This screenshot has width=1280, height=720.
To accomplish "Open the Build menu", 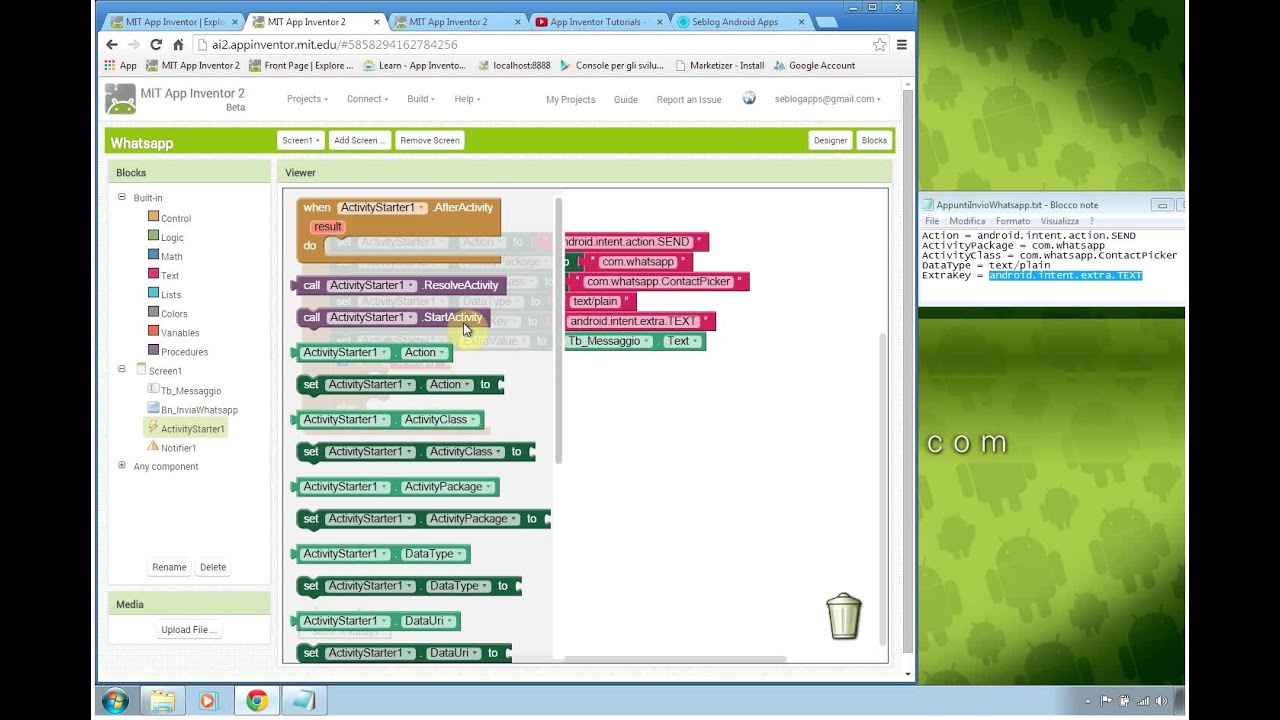I will coord(421,99).
